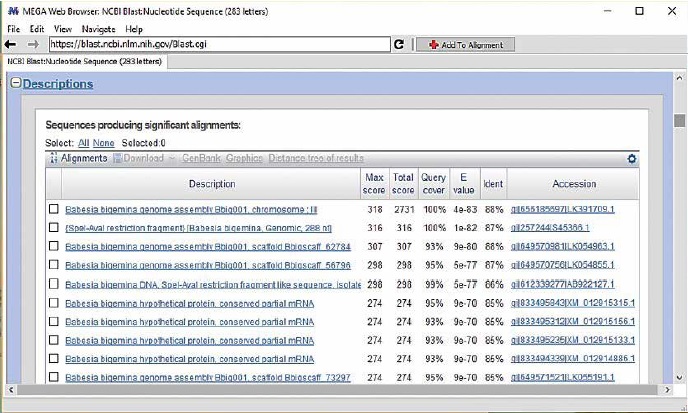688x413 pixels.
Task: Click the browser back arrow
Action: 12,45
